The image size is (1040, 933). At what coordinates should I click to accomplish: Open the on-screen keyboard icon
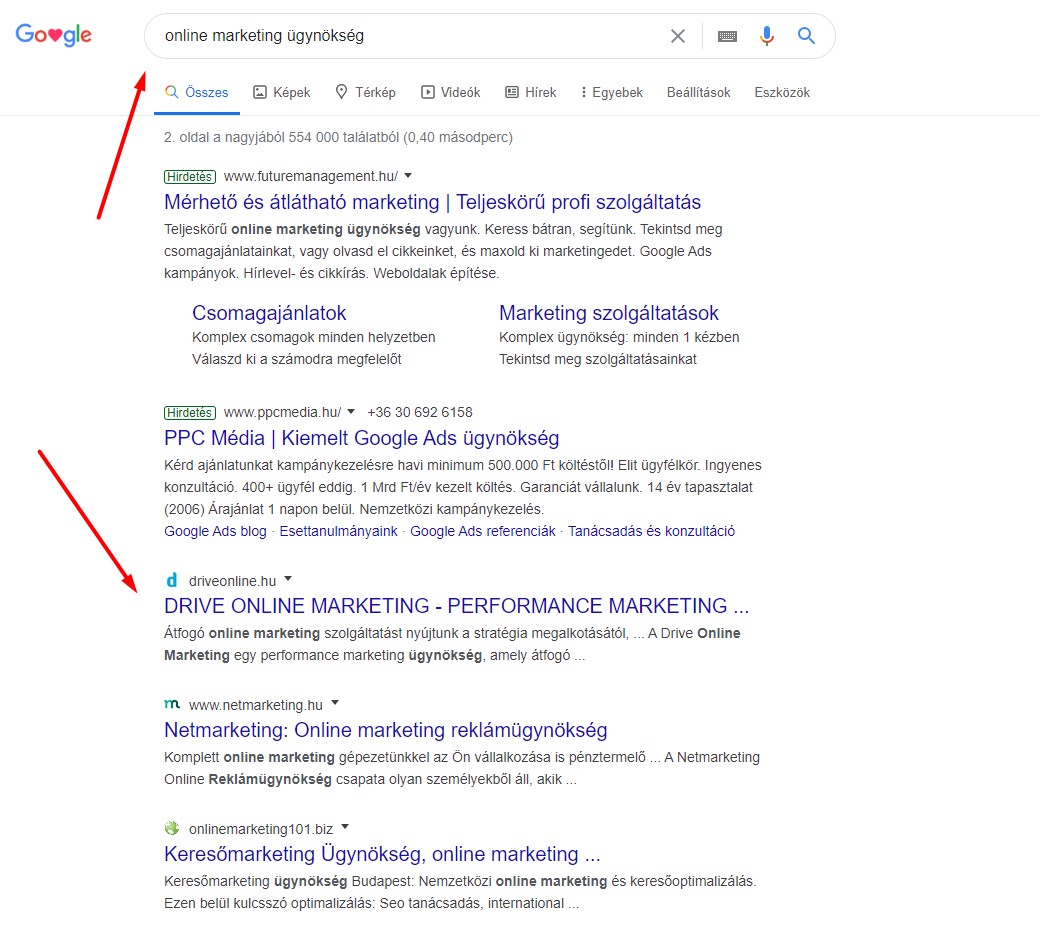[727, 36]
